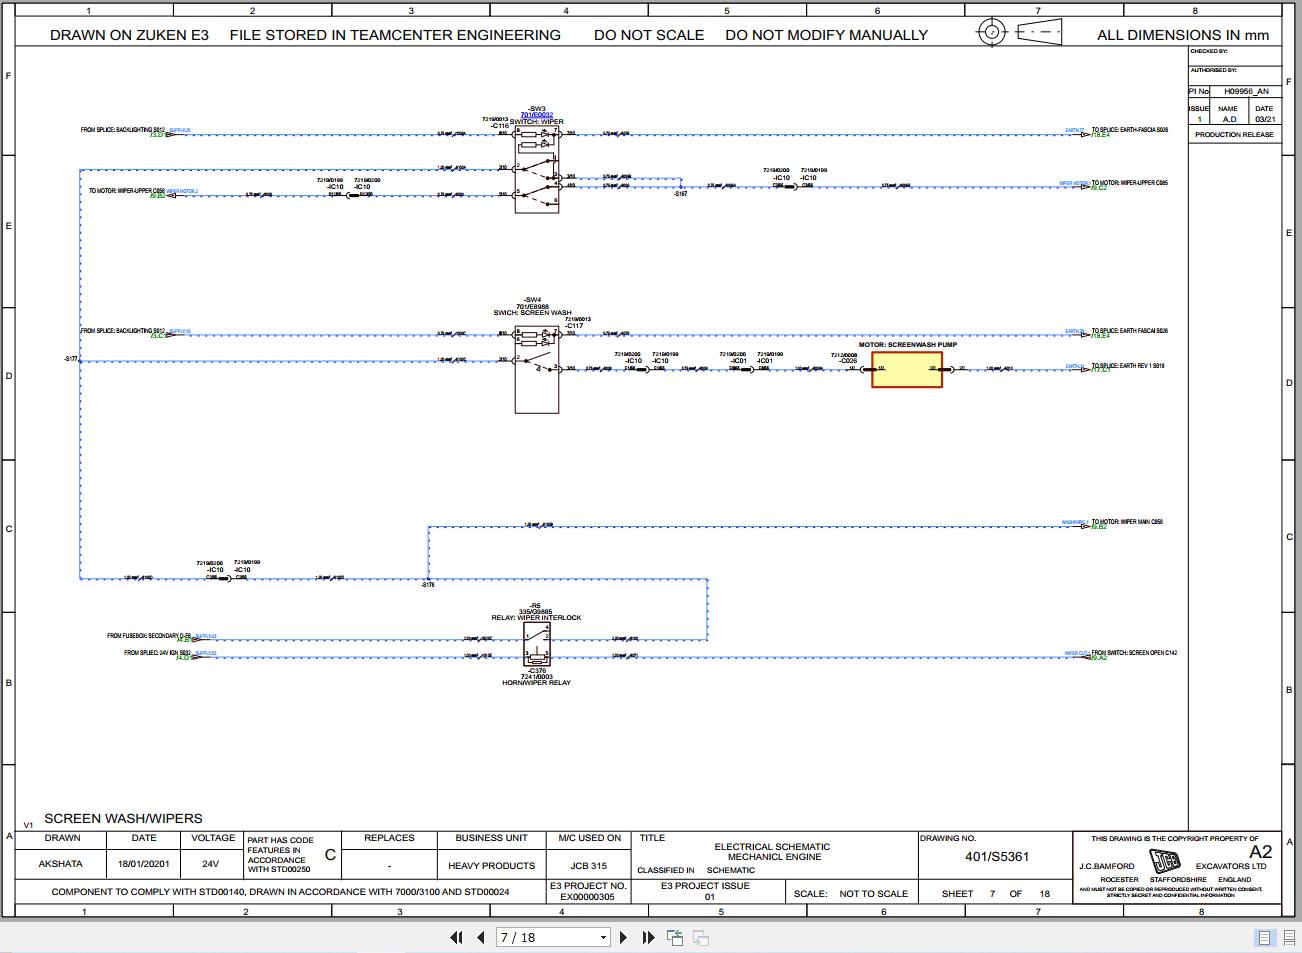Click the S178 splice label
The height and width of the screenshot is (953, 1302).
(428, 585)
